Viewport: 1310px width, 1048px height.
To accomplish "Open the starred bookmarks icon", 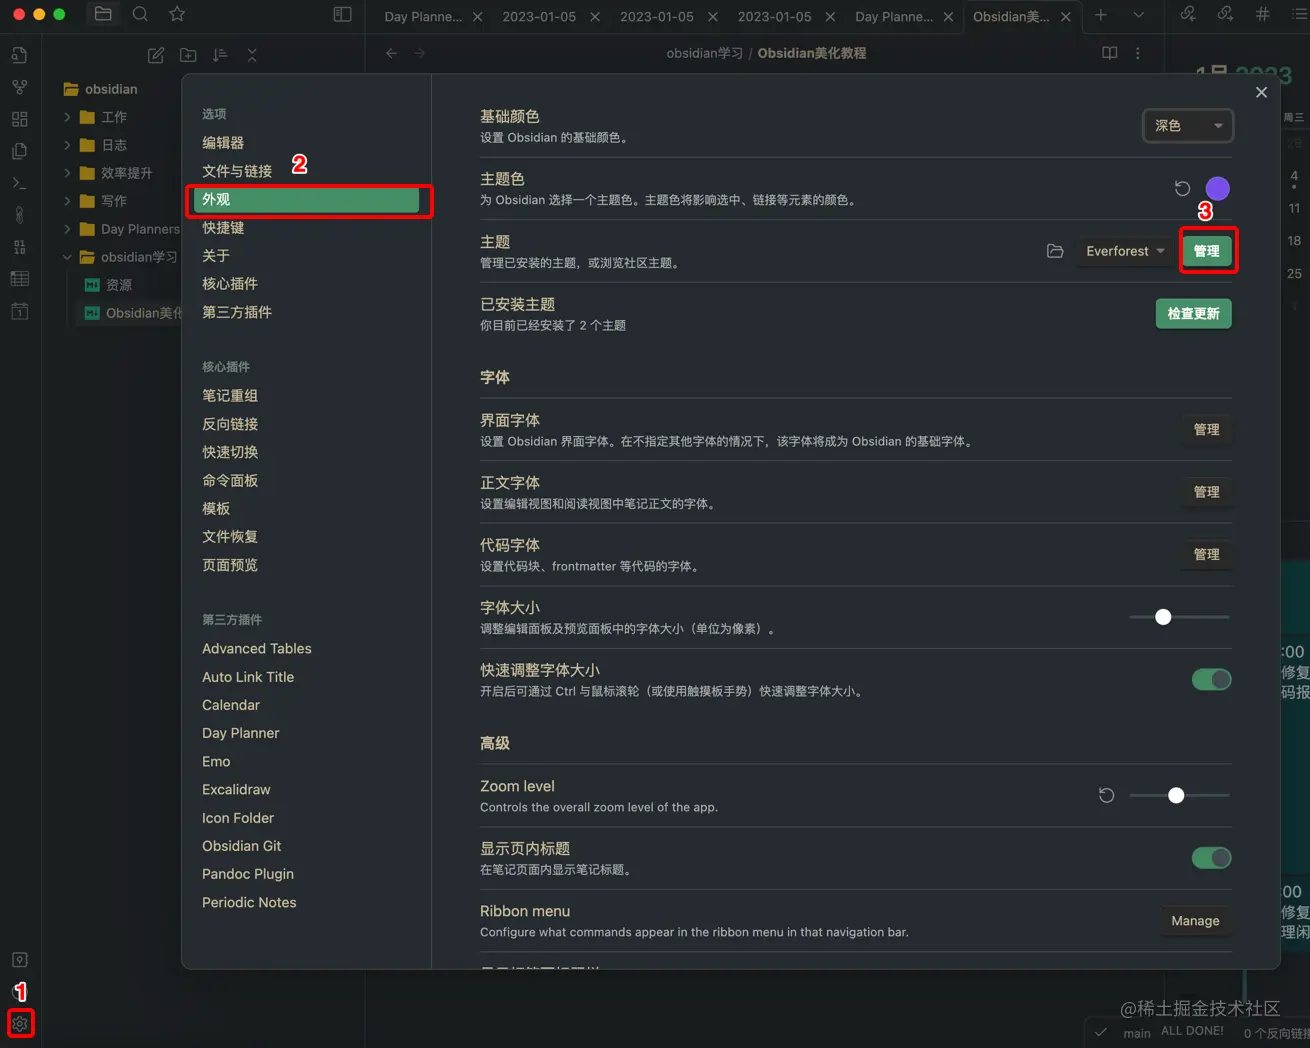I will 177,14.
